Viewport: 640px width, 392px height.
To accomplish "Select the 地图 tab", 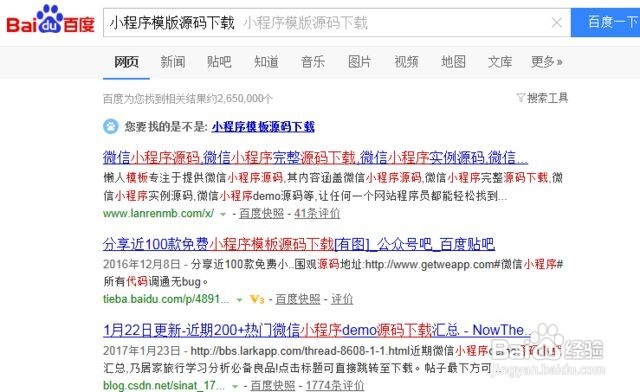I will click(453, 62).
